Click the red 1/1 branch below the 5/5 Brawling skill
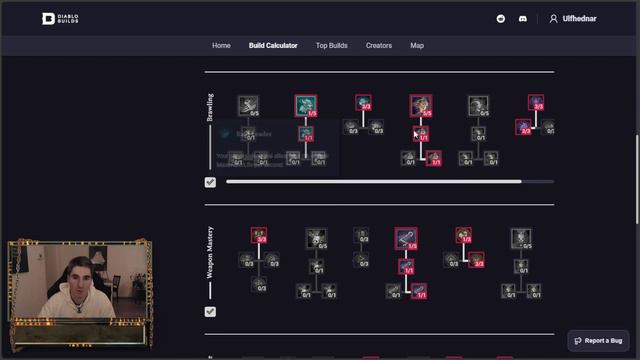640x360 pixels. click(x=433, y=158)
